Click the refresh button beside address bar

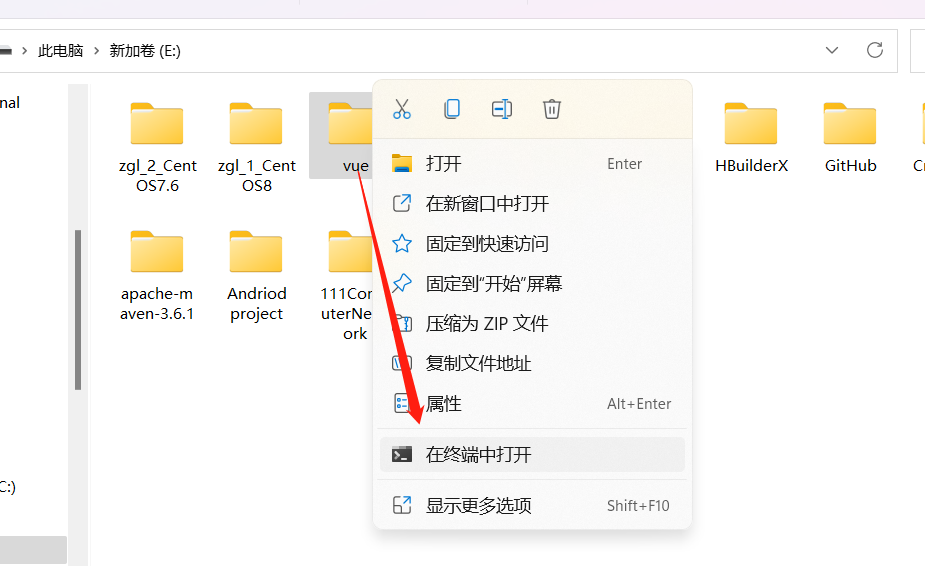pyautogui.click(x=875, y=50)
